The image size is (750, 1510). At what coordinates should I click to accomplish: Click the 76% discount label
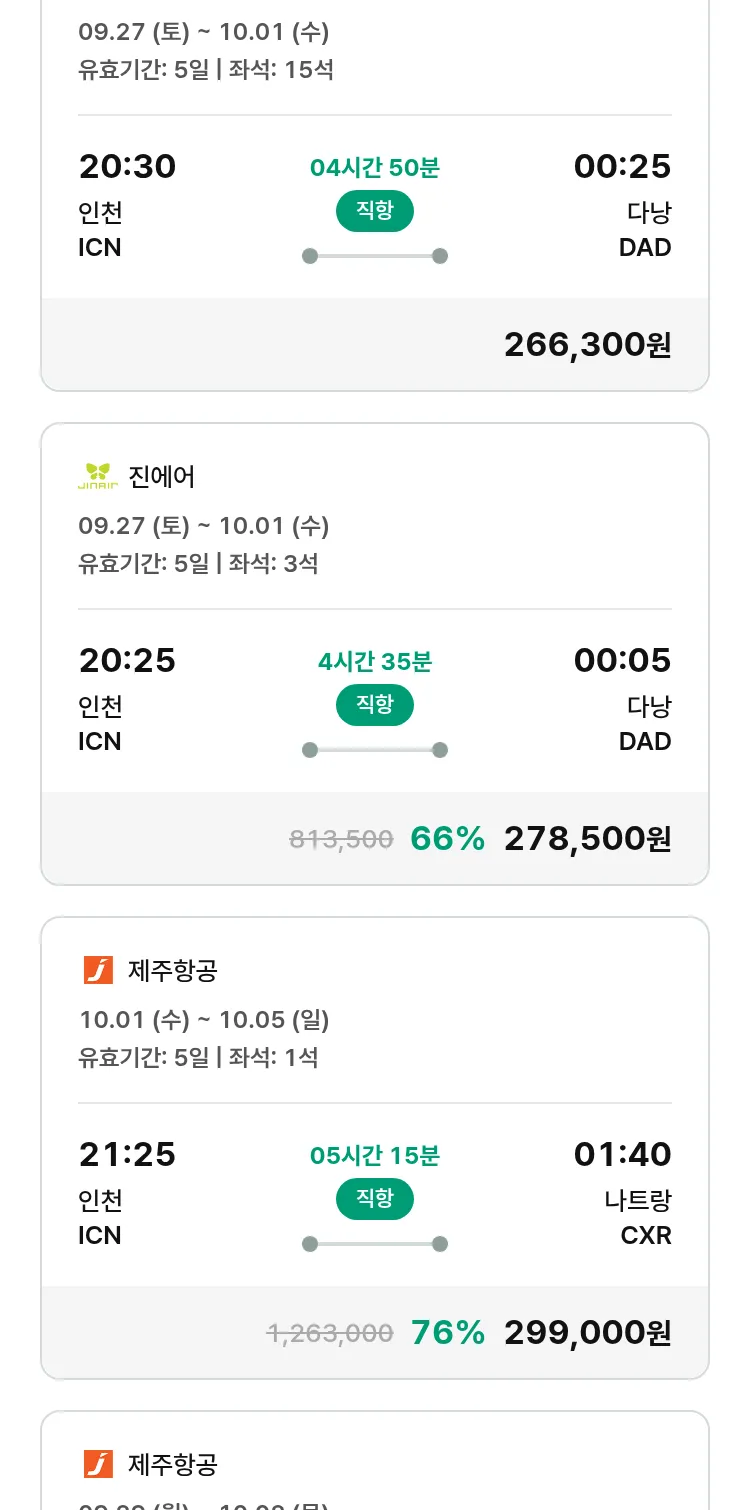pos(447,1333)
